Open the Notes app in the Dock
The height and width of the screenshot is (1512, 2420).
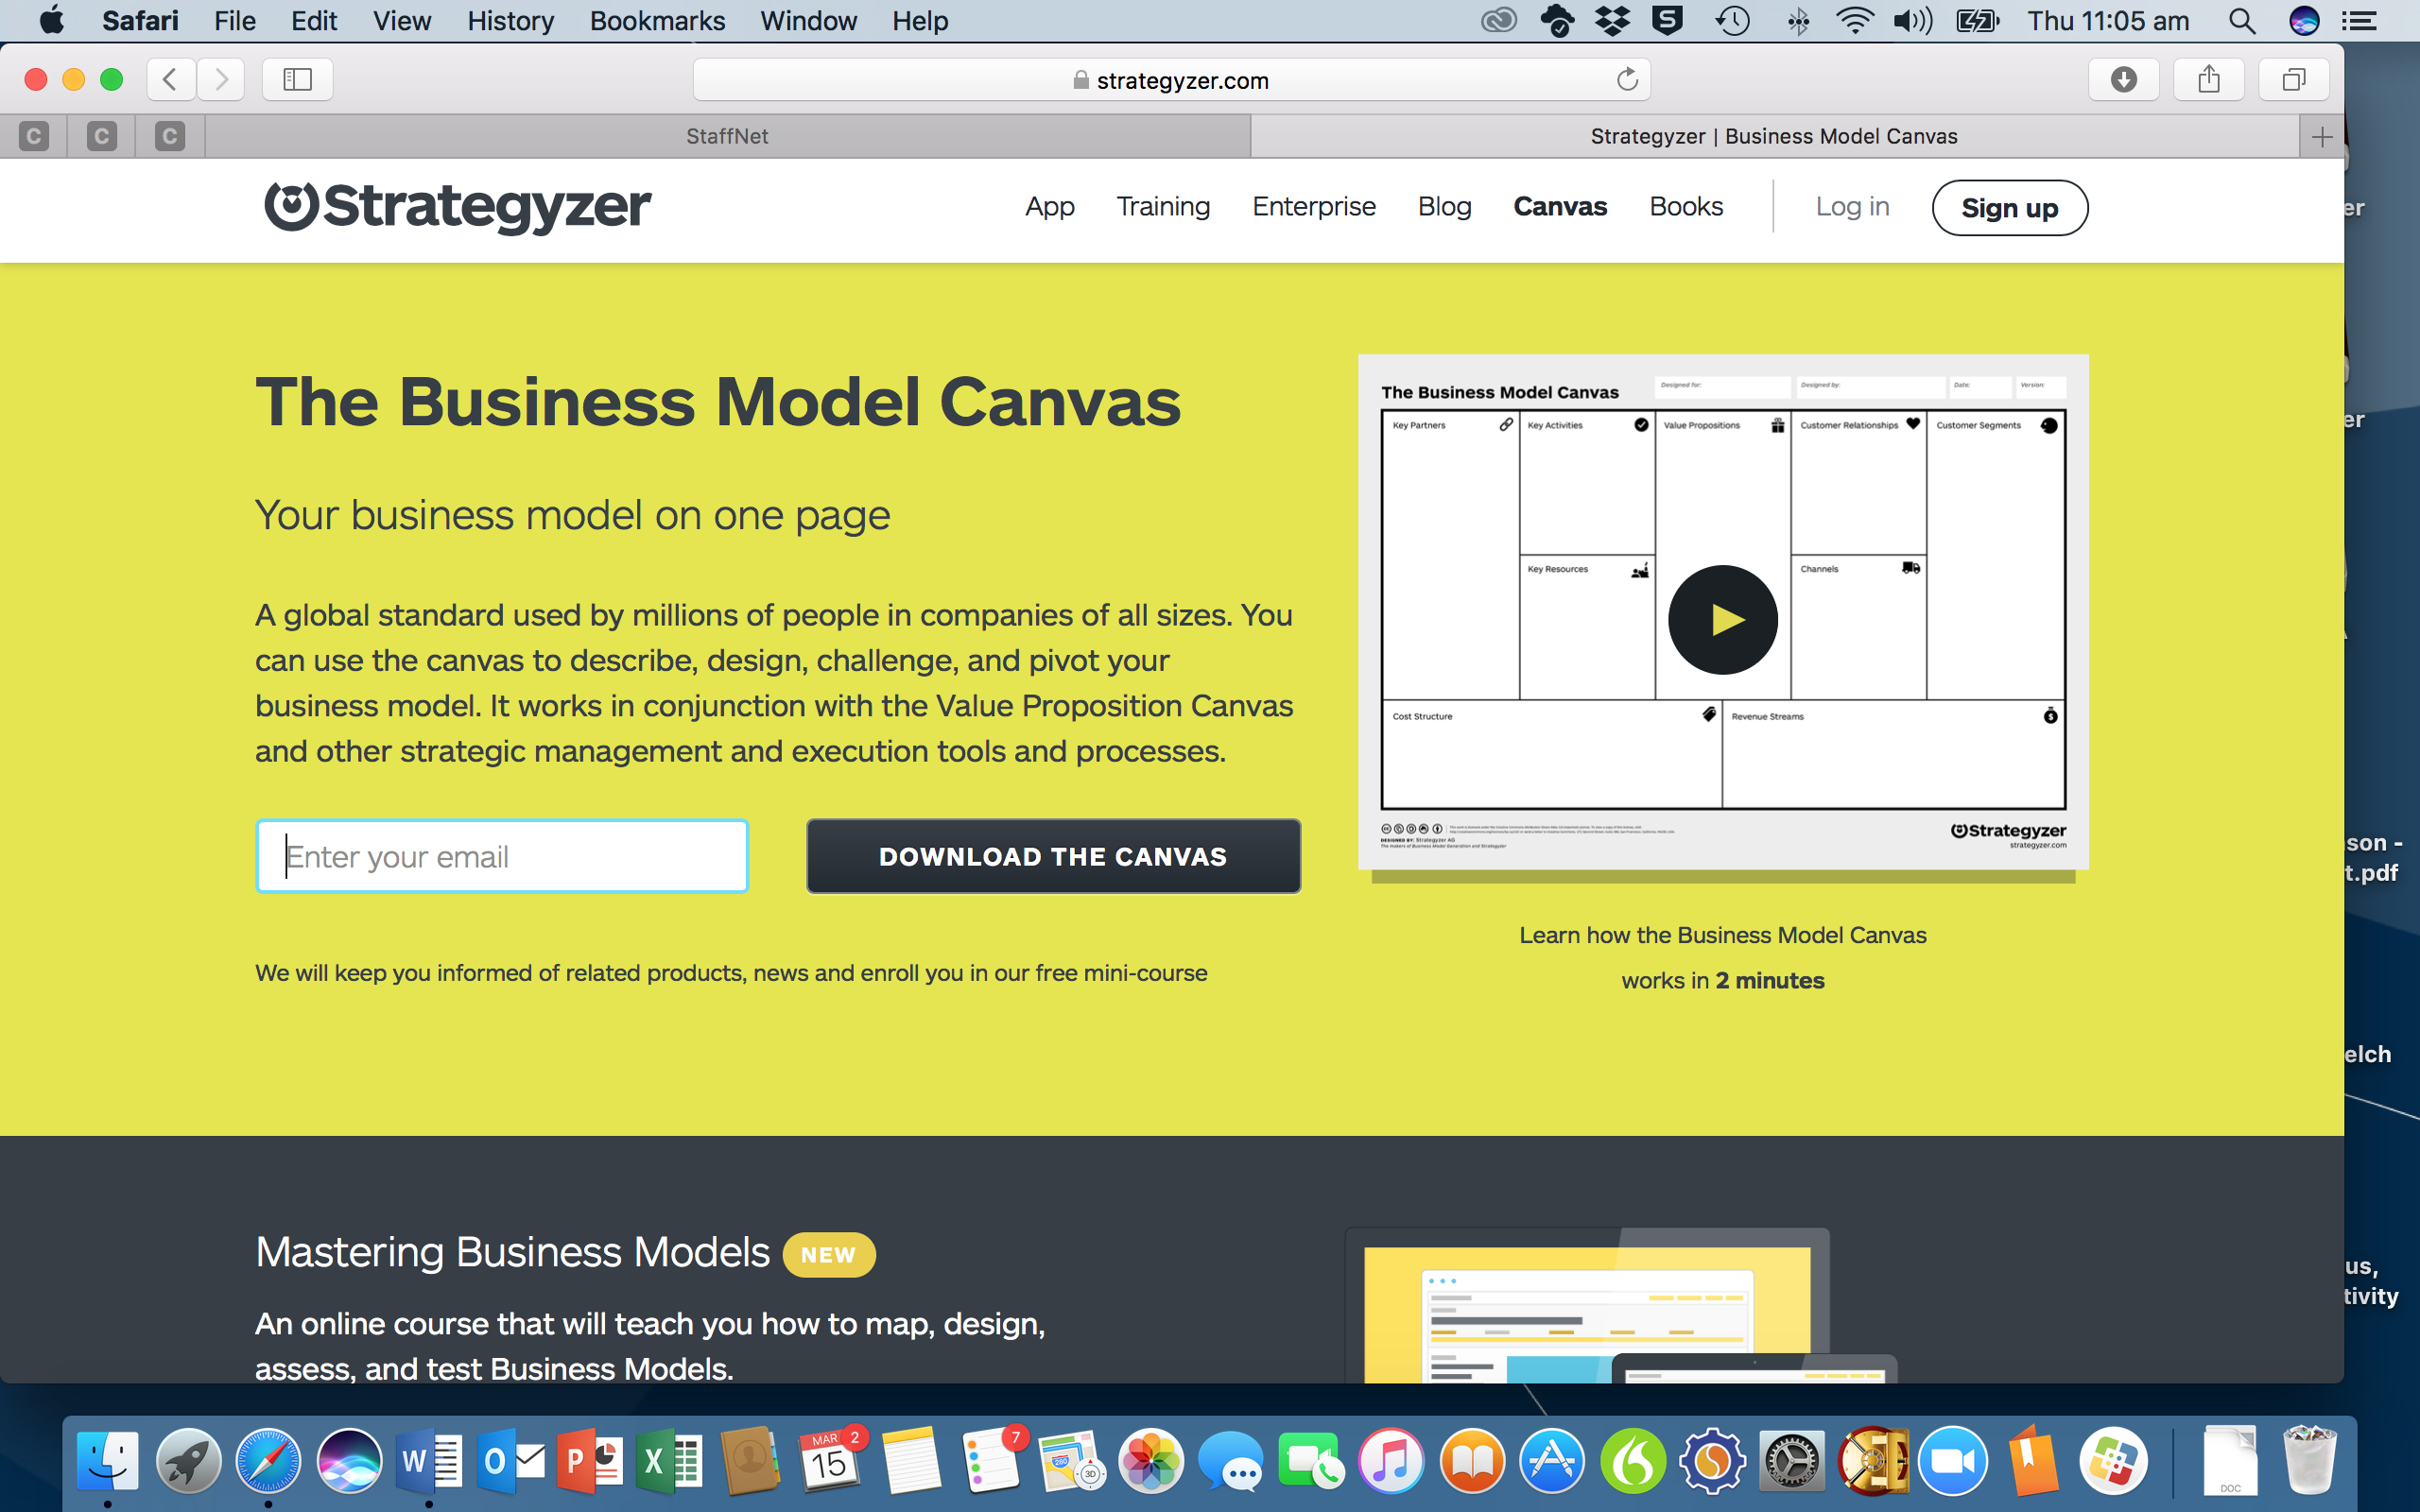coord(911,1460)
